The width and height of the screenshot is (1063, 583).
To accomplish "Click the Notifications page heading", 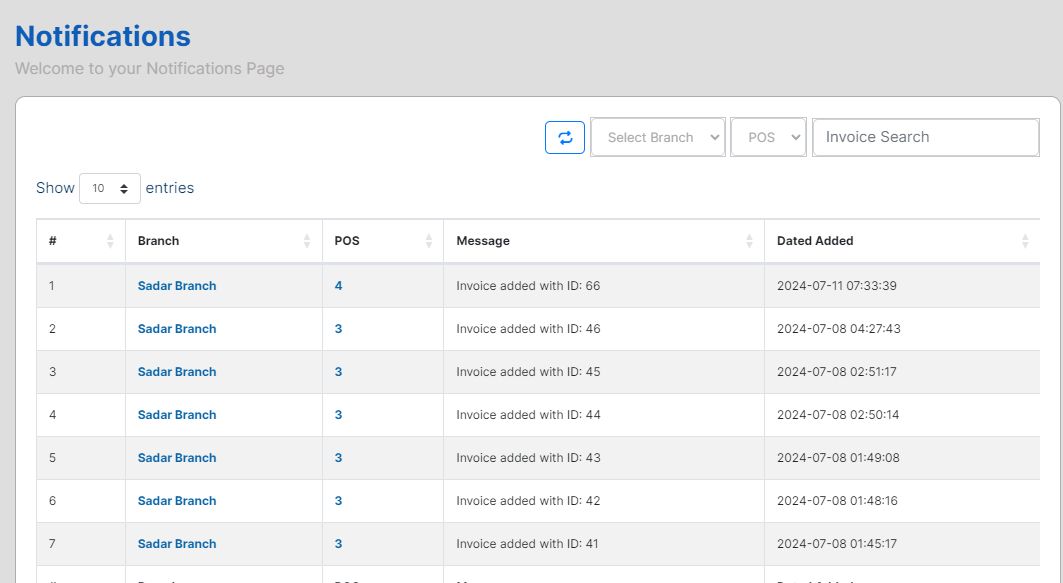I will tap(103, 36).
